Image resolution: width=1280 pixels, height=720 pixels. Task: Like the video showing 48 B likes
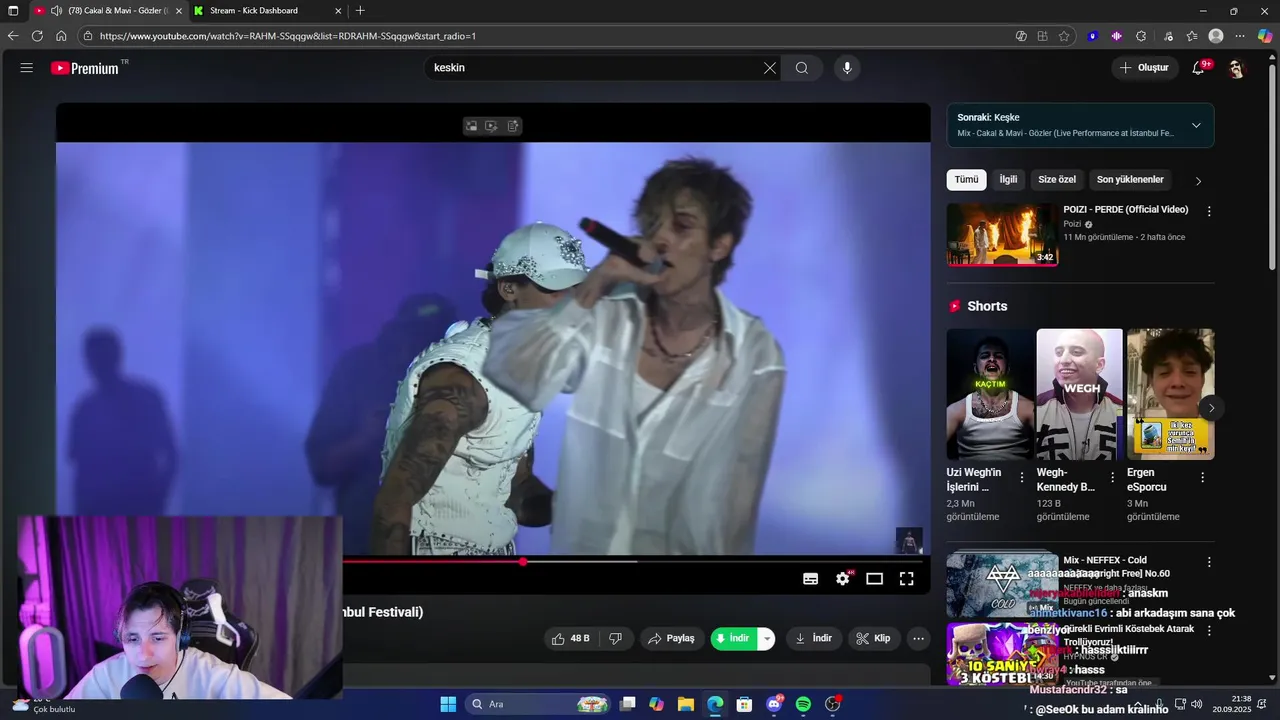click(x=572, y=638)
